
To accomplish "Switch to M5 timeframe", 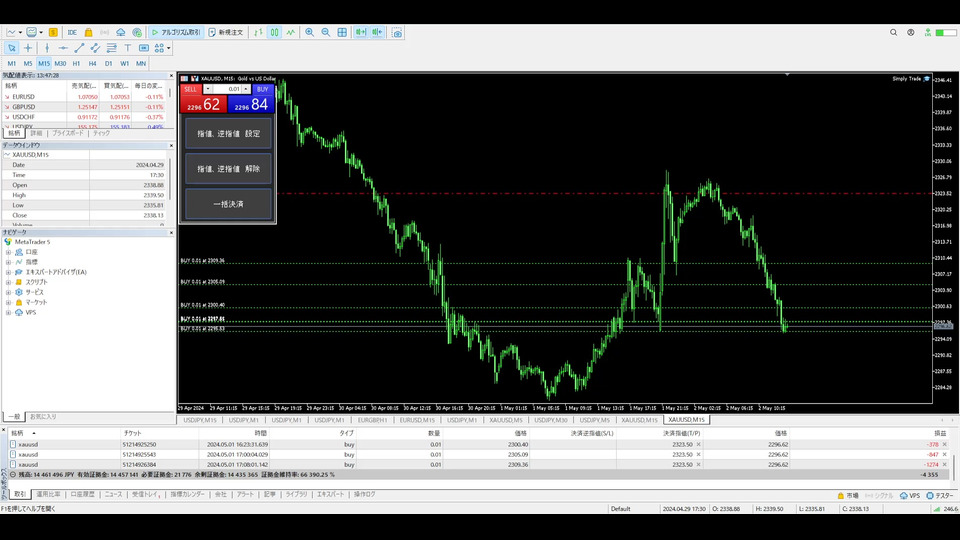I will (28, 63).
